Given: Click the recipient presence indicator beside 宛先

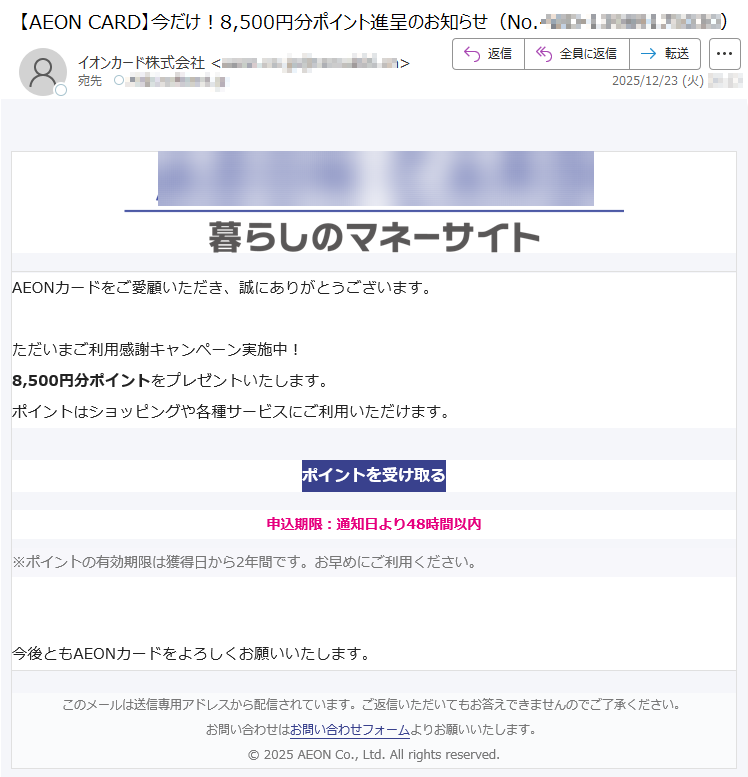Looking at the screenshot, I should tap(119, 80).
